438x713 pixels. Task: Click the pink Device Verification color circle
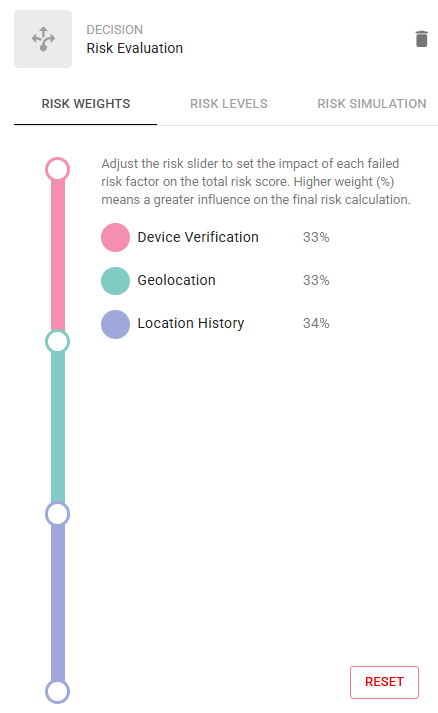coord(116,237)
